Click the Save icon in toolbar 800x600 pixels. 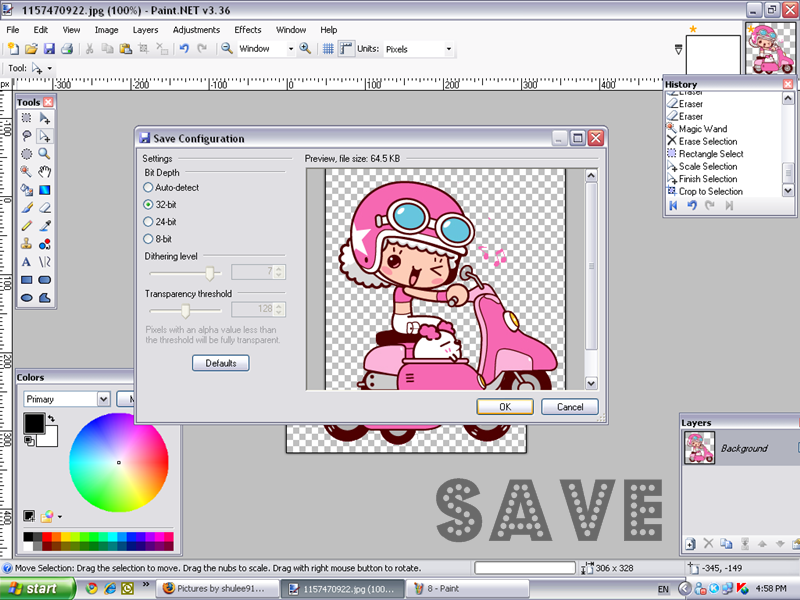49,48
